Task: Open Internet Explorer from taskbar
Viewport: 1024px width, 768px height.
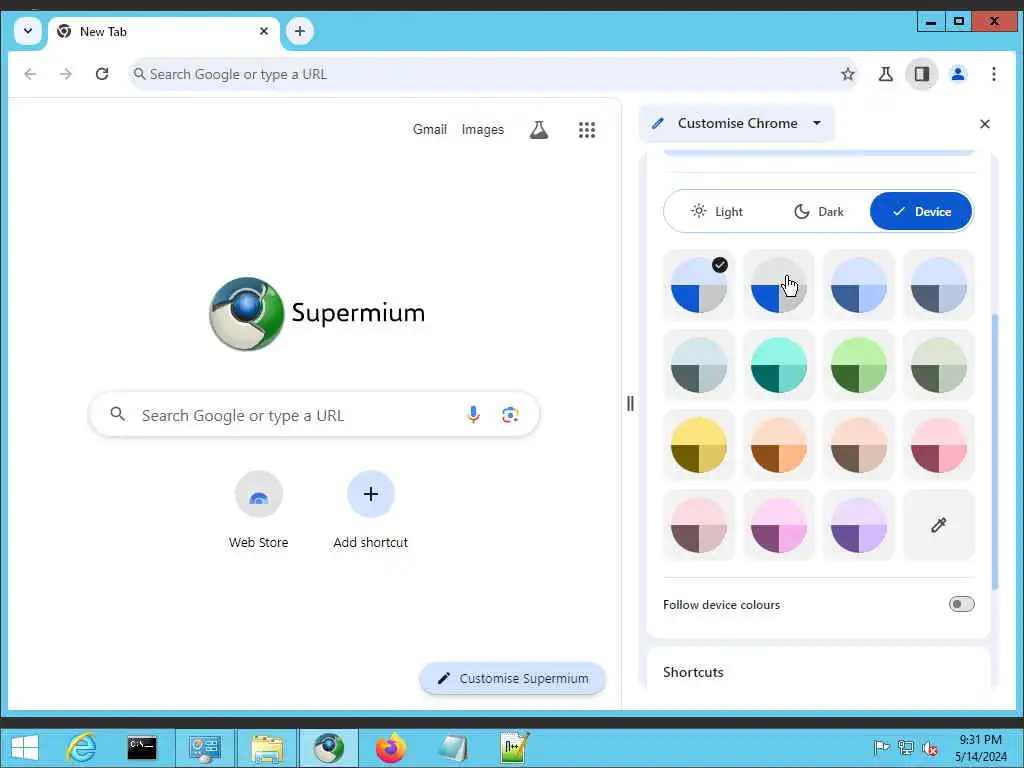Action: [82, 748]
